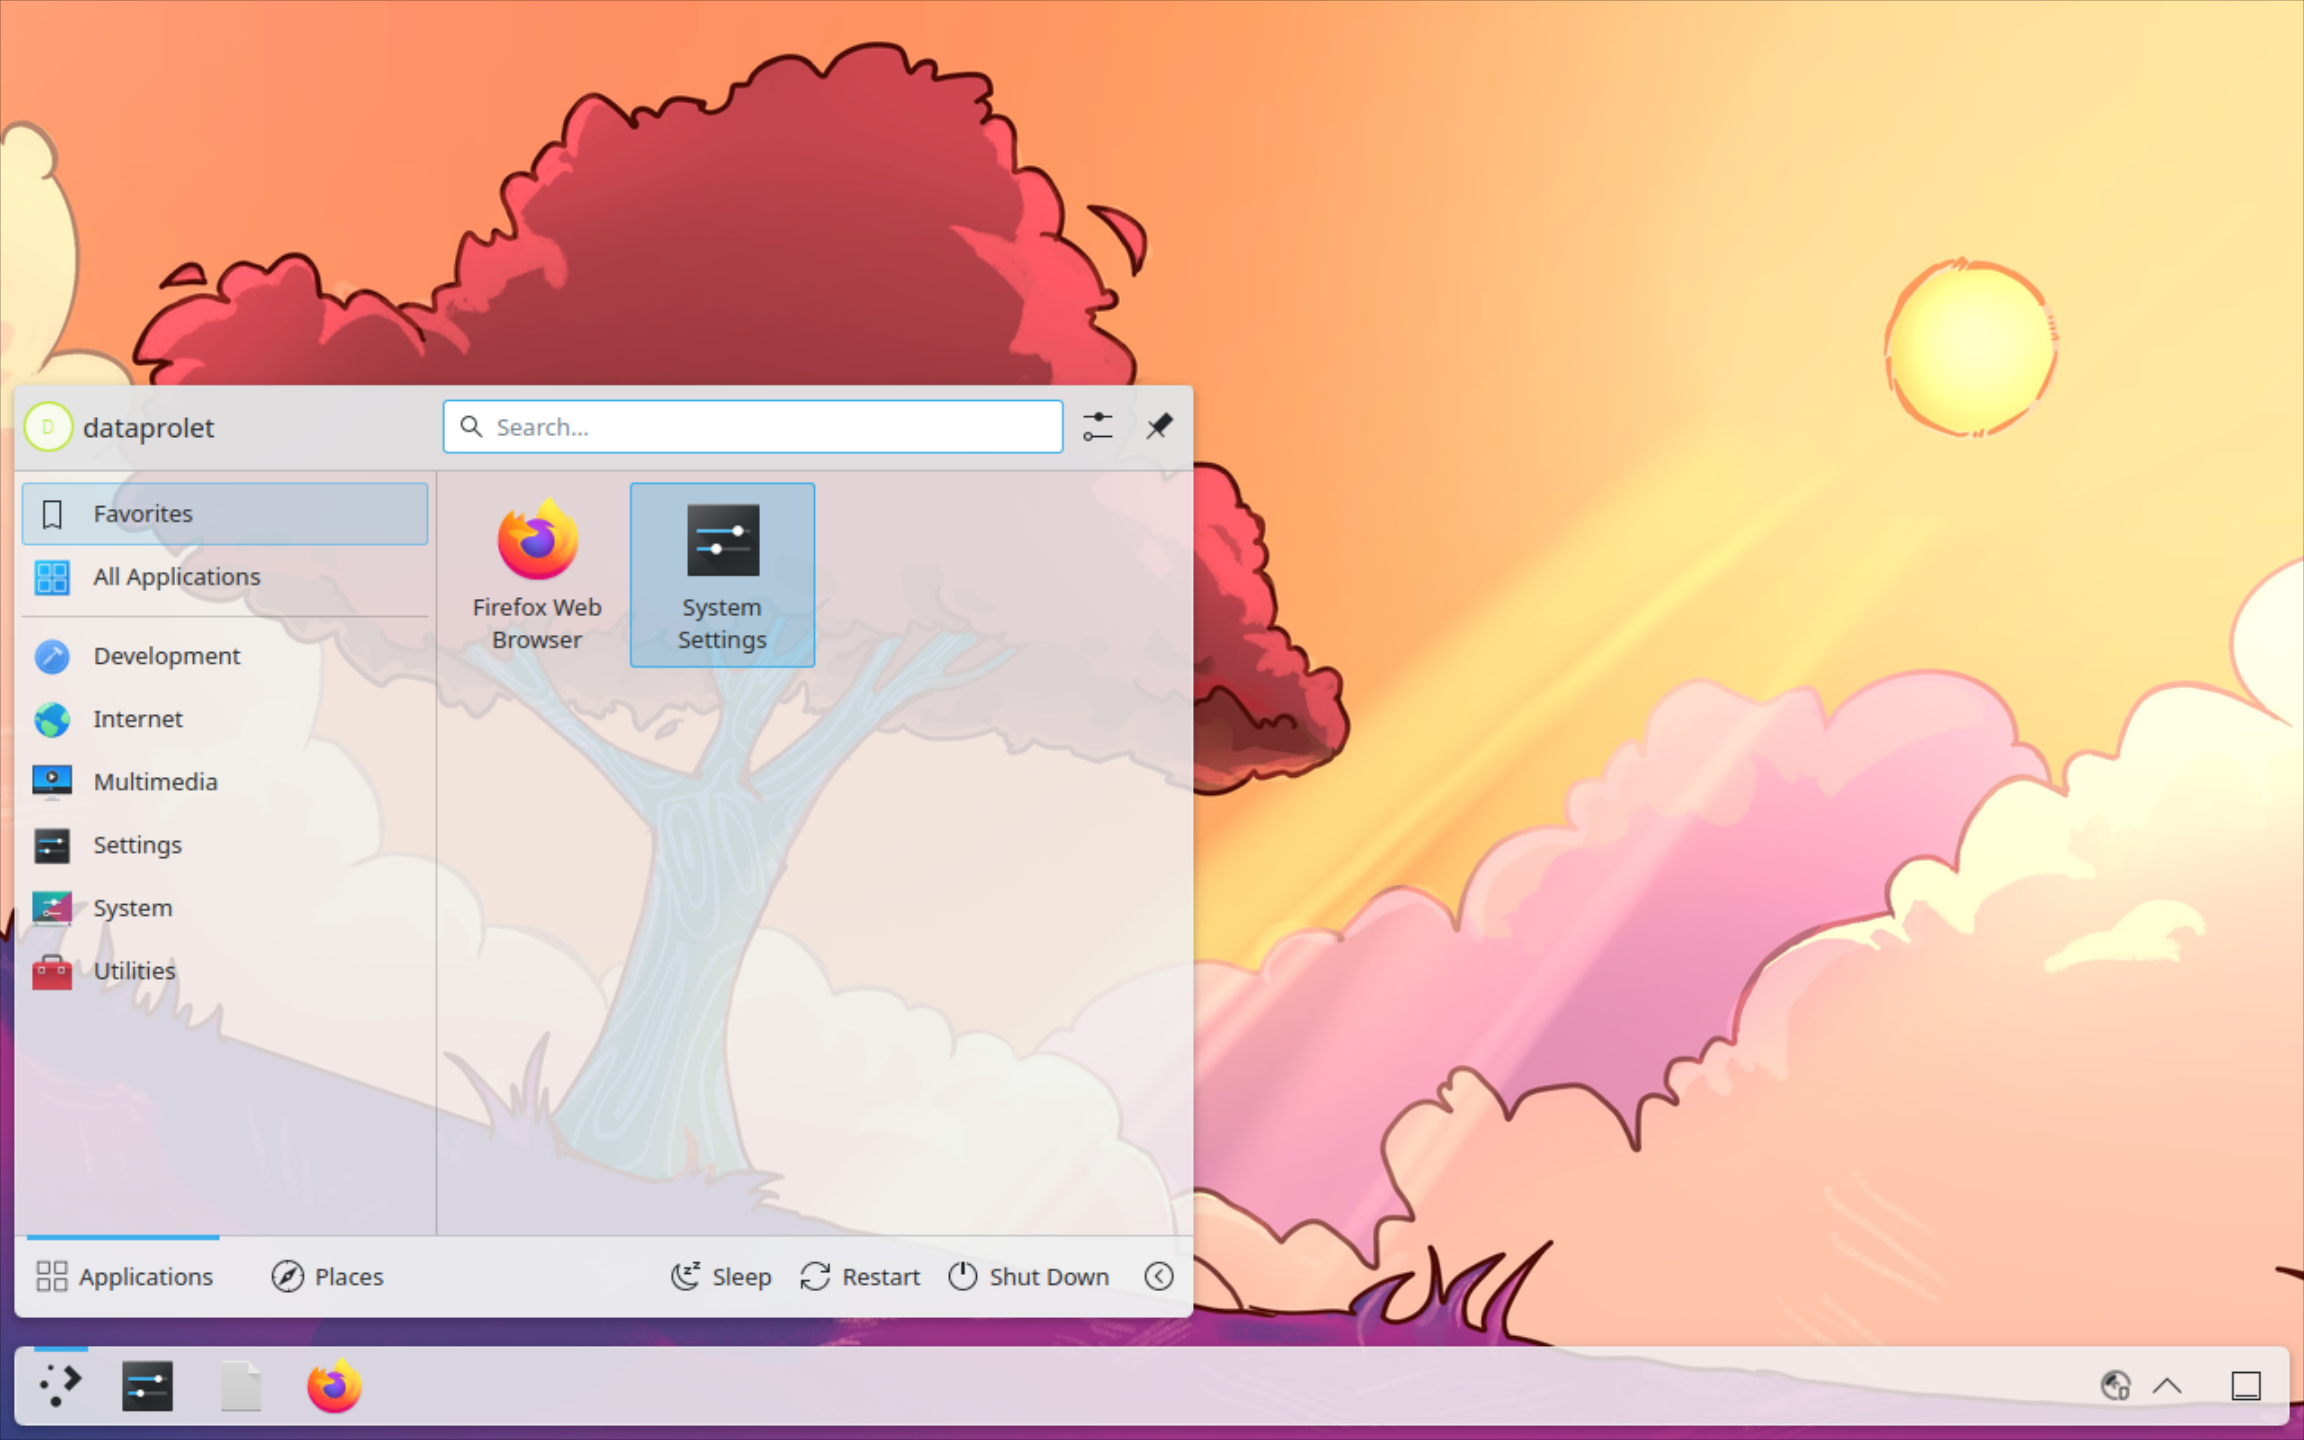Screen dimensions: 2304x1440
Task: Open Multimedia category
Action: 154,781
